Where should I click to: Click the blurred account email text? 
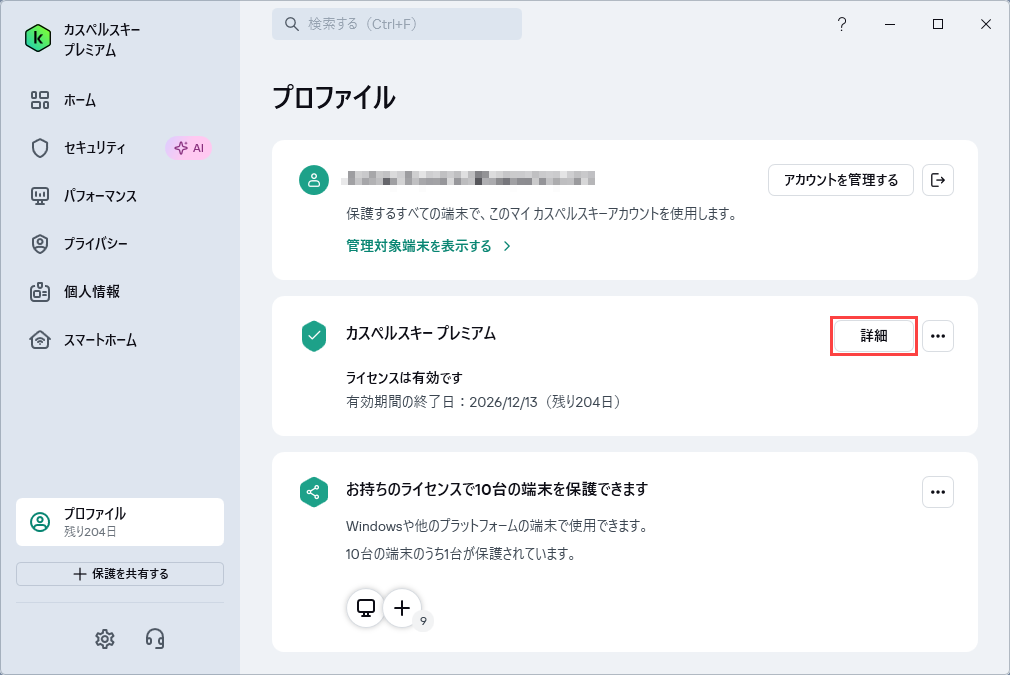pyautogui.click(x=468, y=178)
